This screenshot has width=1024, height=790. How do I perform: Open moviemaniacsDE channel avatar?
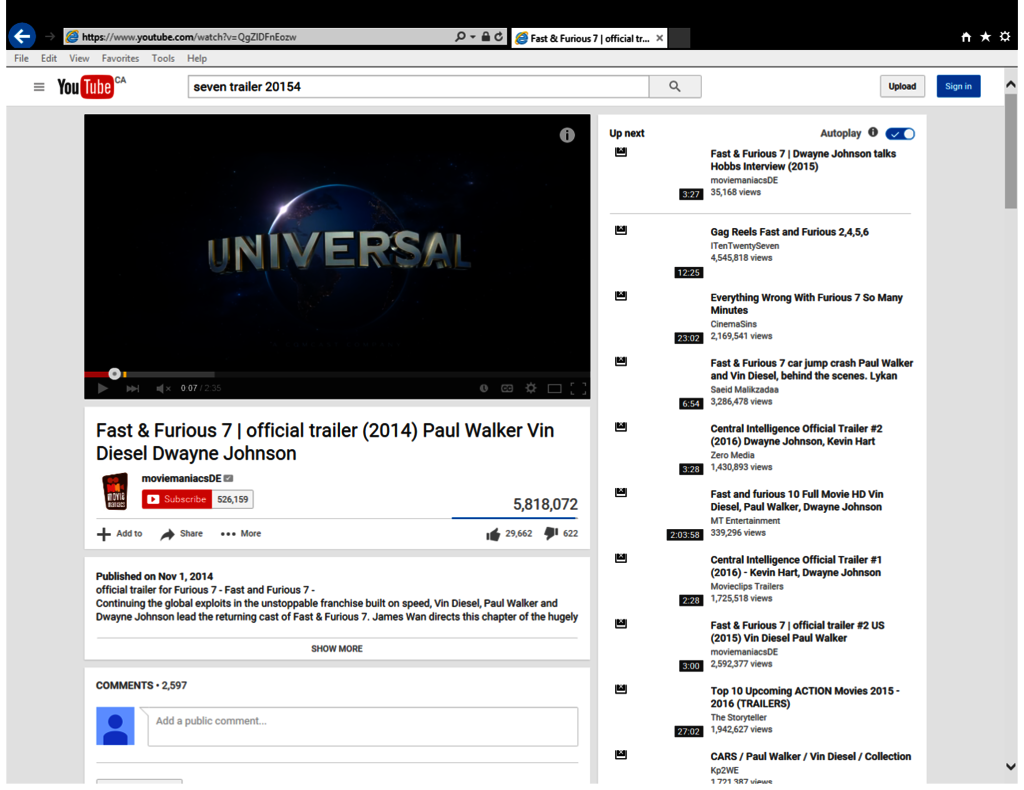[116, 492]
